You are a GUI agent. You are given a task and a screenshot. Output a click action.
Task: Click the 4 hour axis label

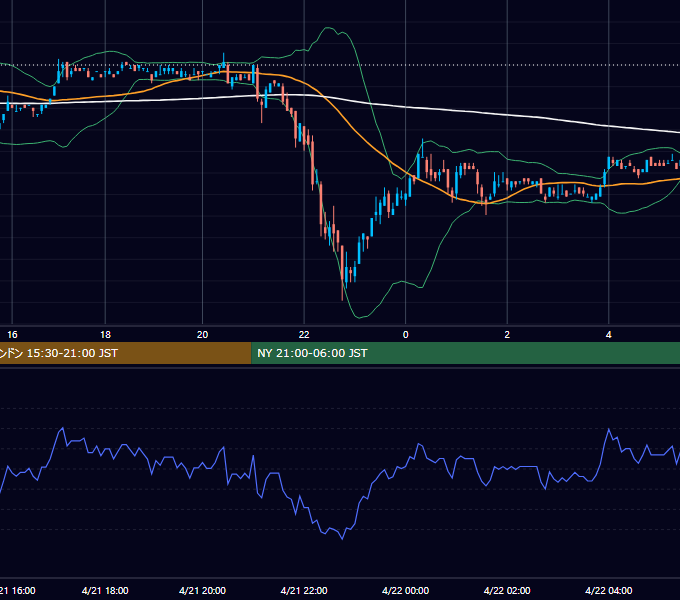tap(608, 335)
